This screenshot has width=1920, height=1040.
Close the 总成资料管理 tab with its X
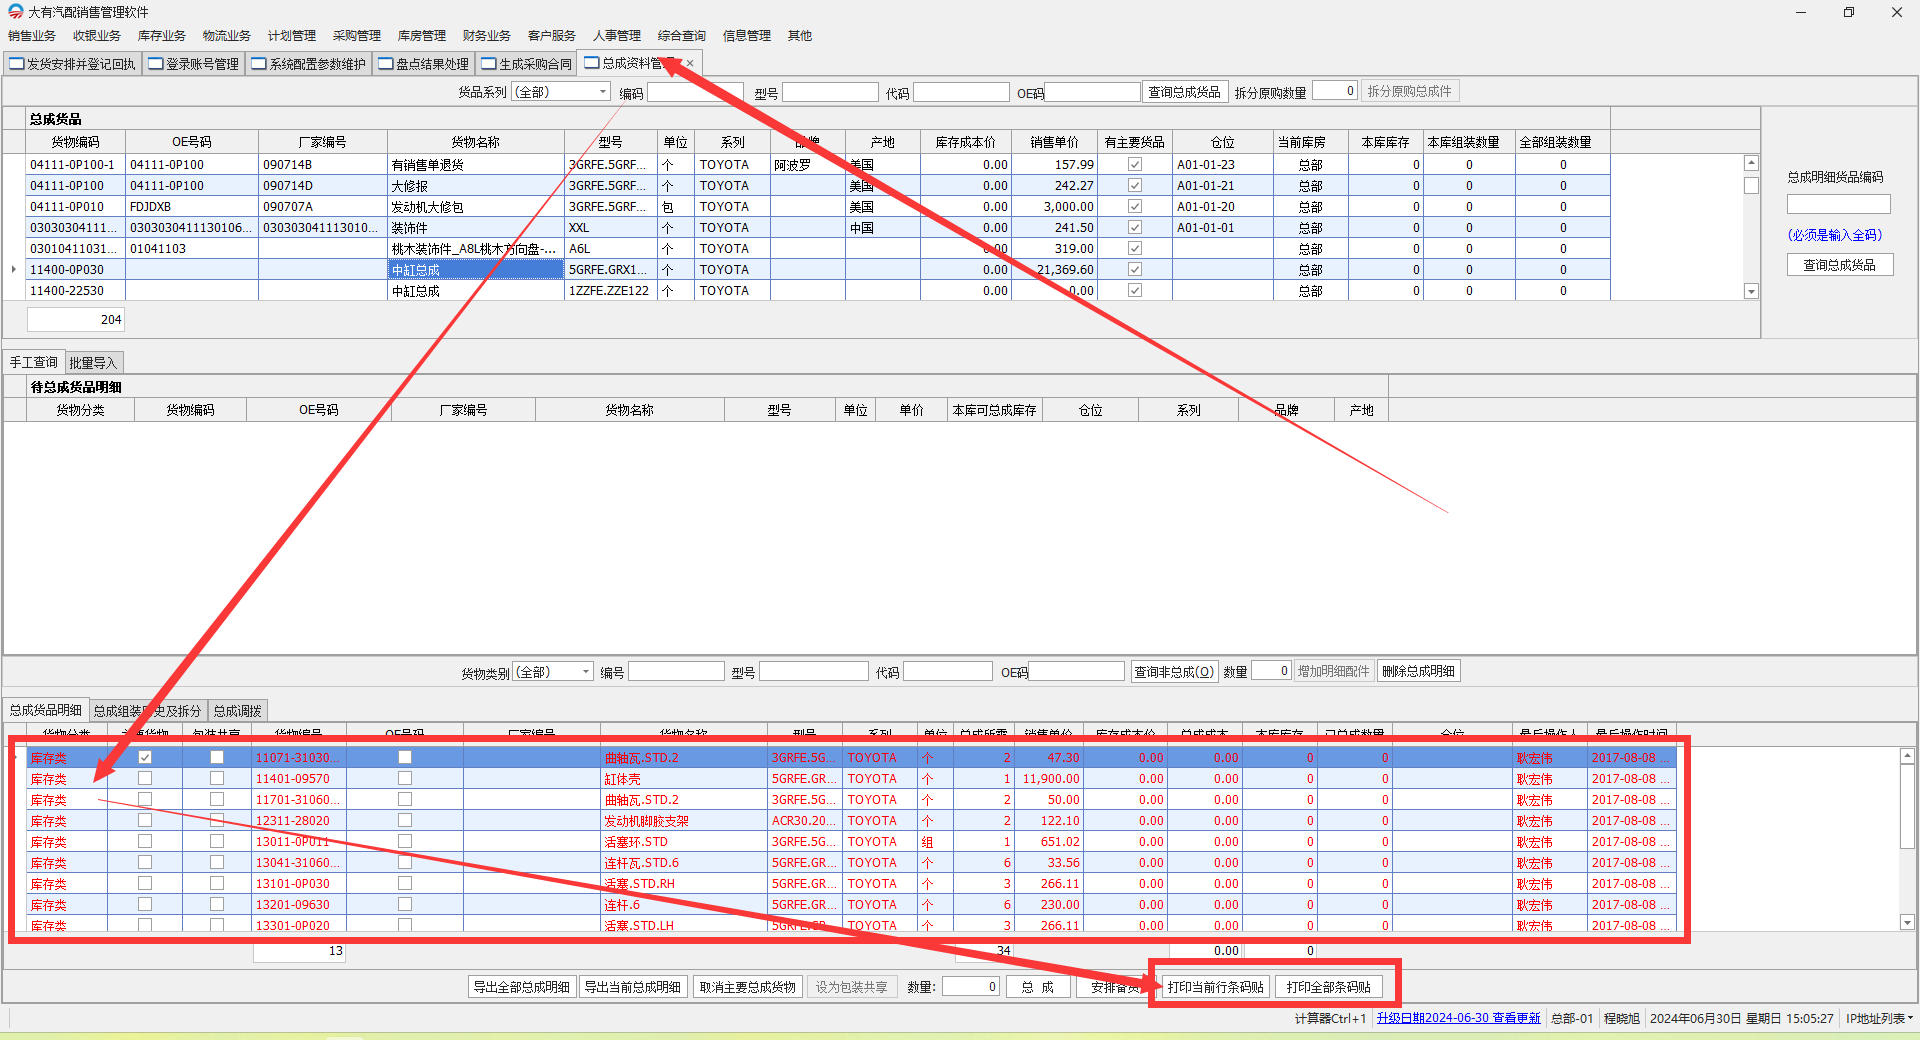click(x=690, y=63)
